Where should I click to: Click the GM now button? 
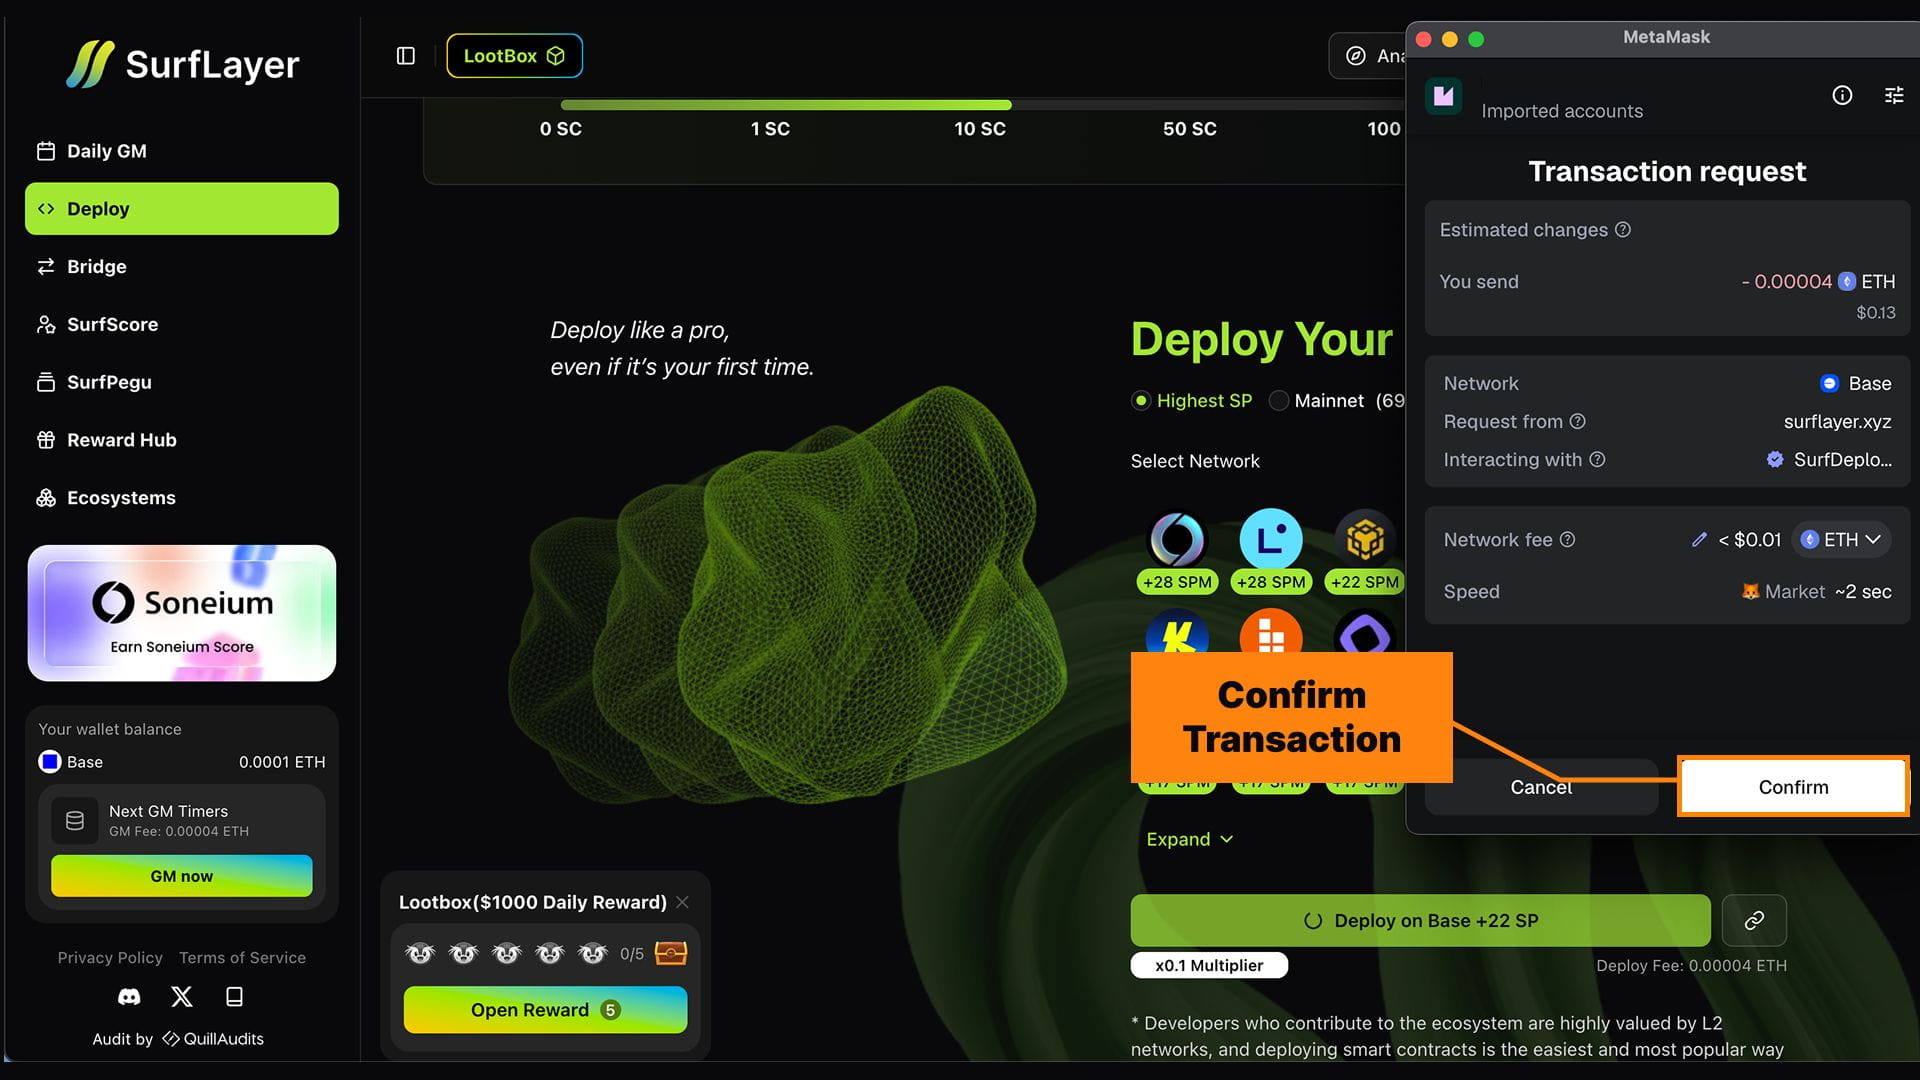182,876
